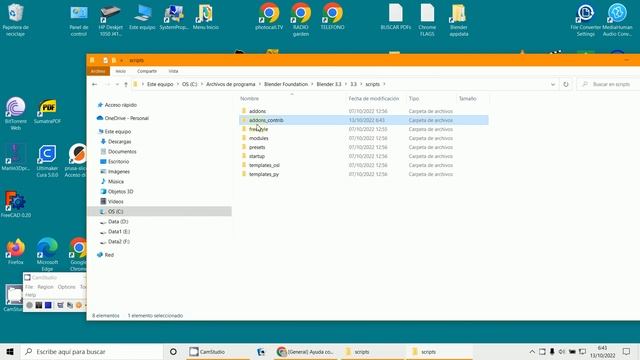Open the address bar history dropdown

tap(553, 84)
